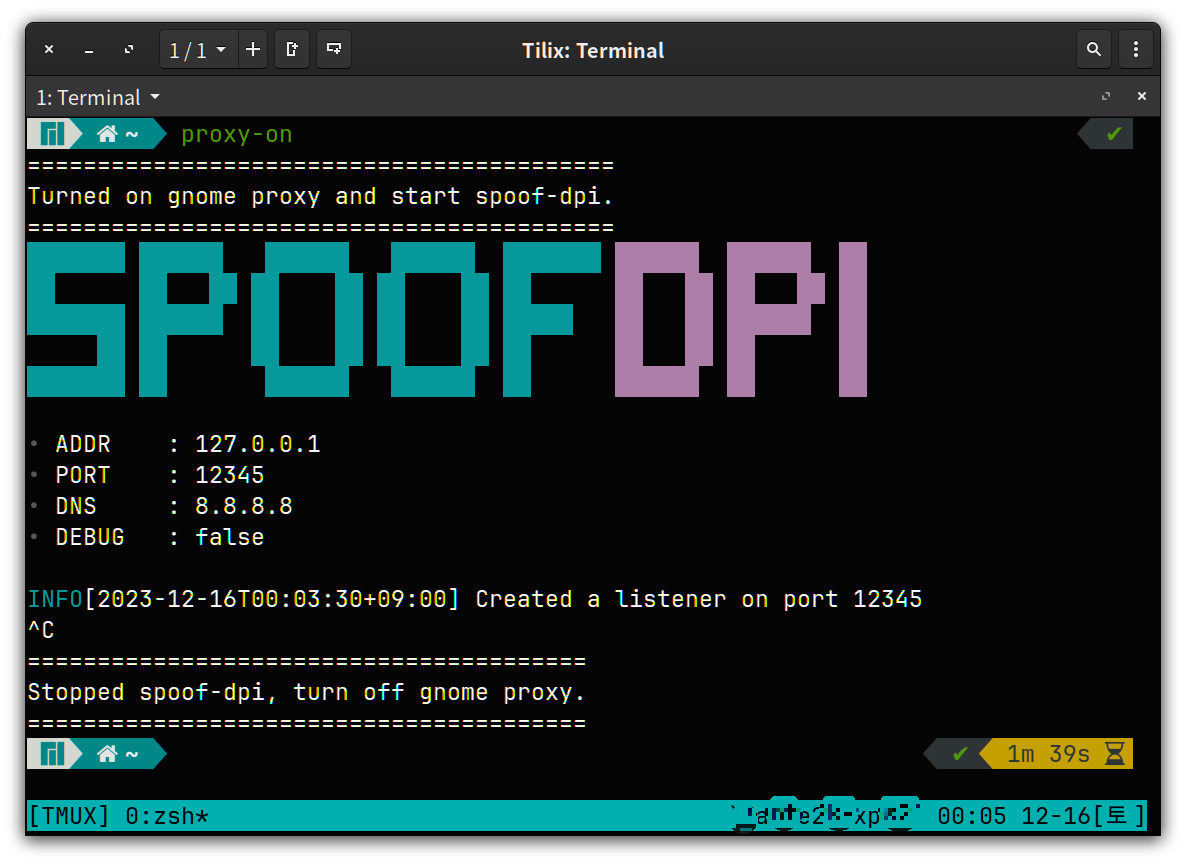Select tmux window 0:zsh*

pos(166,816)
